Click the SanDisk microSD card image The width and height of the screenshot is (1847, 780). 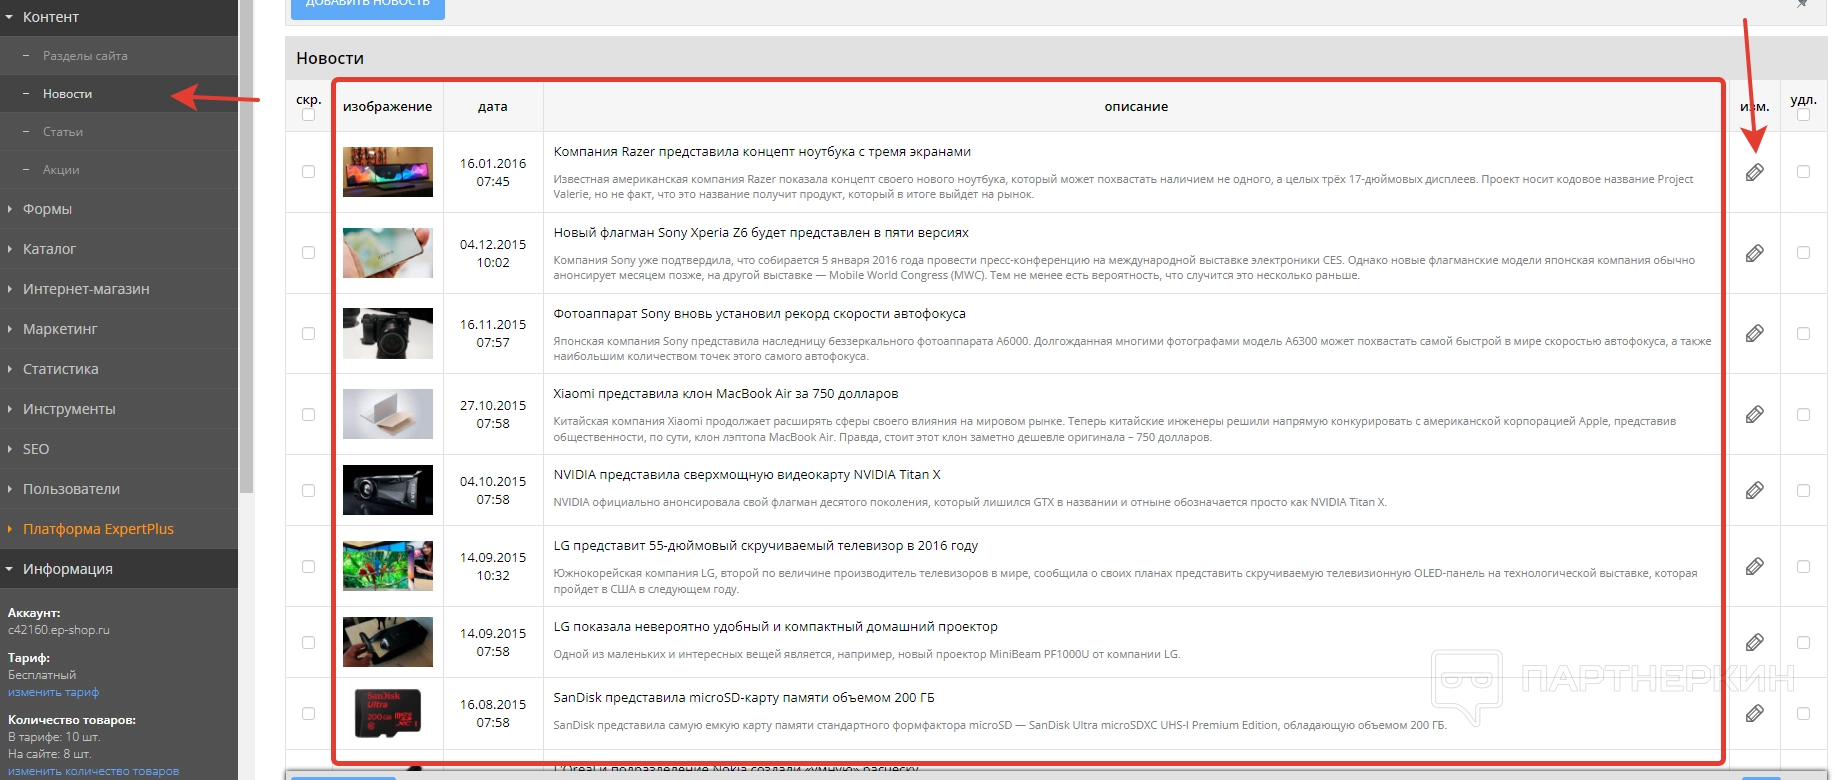388,713
